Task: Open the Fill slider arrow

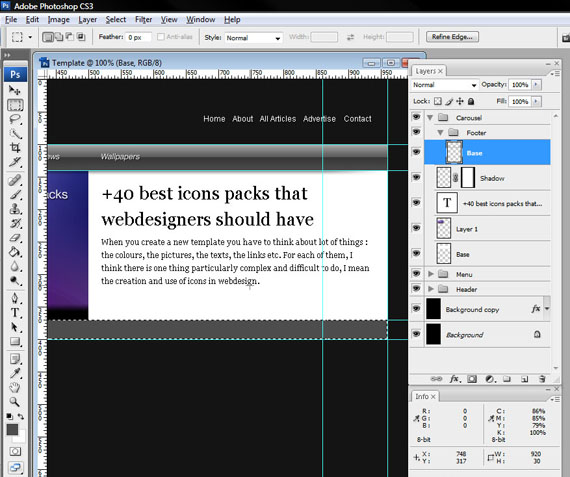Action: [536, 101]
